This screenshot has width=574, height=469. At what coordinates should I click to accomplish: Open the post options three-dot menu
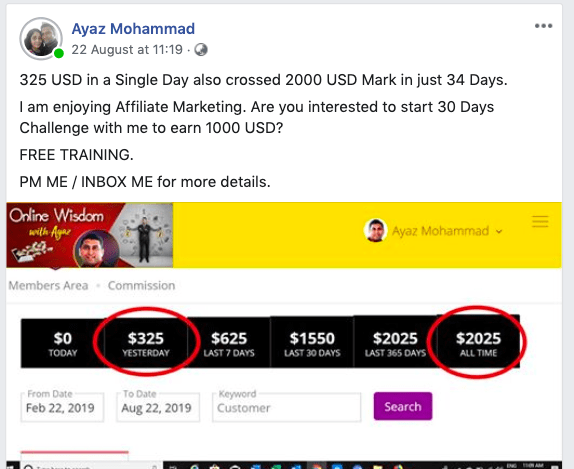(543, 26)
